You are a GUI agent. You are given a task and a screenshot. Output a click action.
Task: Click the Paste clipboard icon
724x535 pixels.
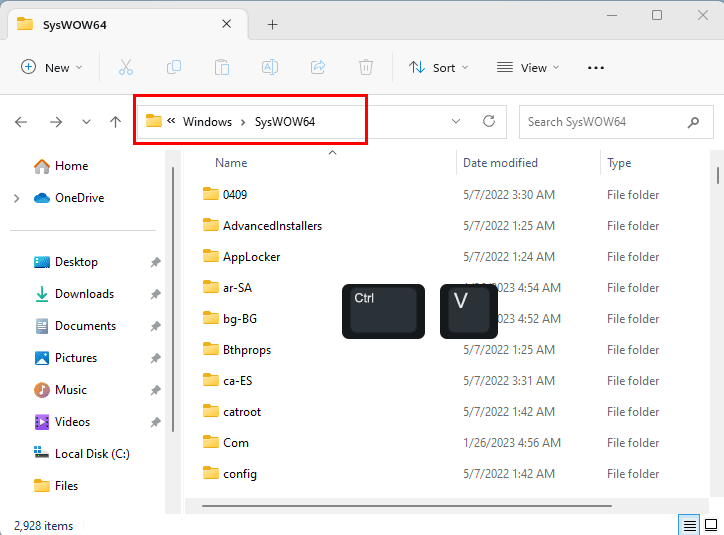click(222, 67)
